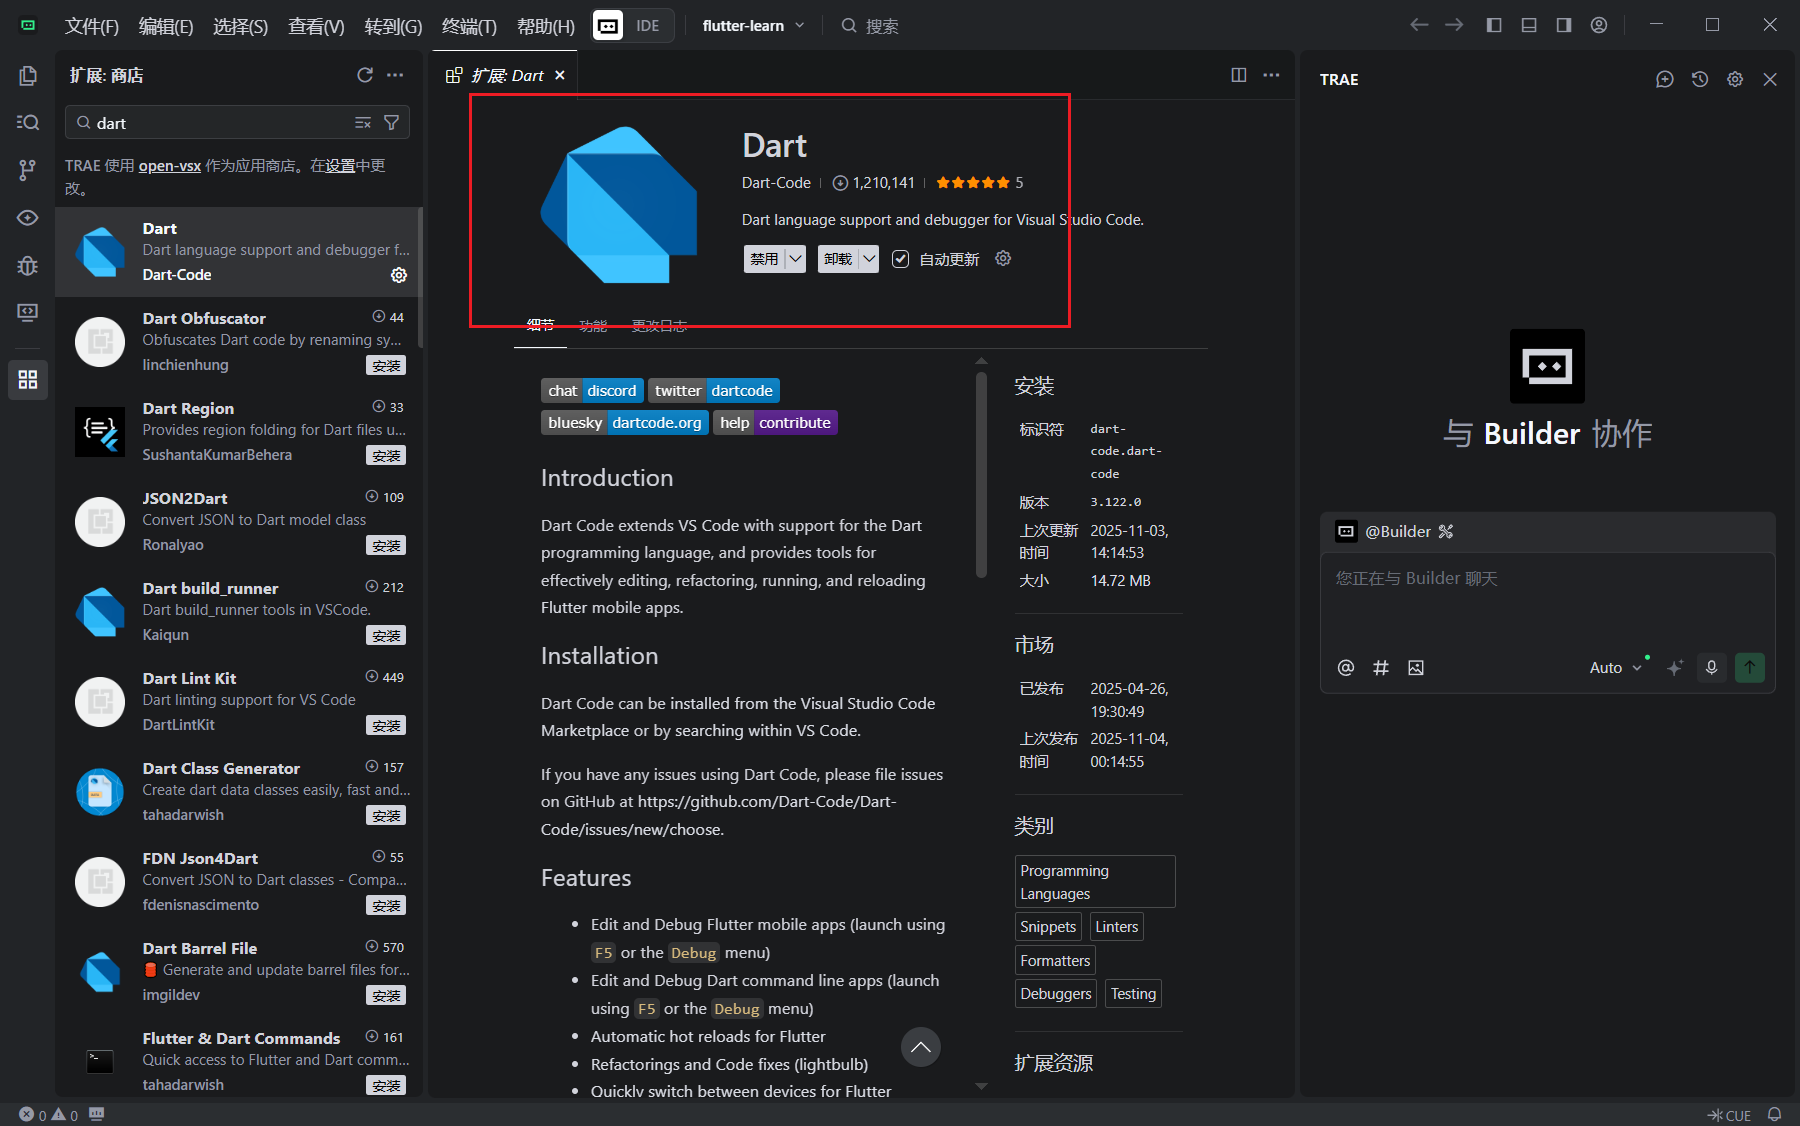The height and width of the screenshot is (1126, 1800).
Task: Open the disable button dropdown arrow
Action: (x=795, y=259)
